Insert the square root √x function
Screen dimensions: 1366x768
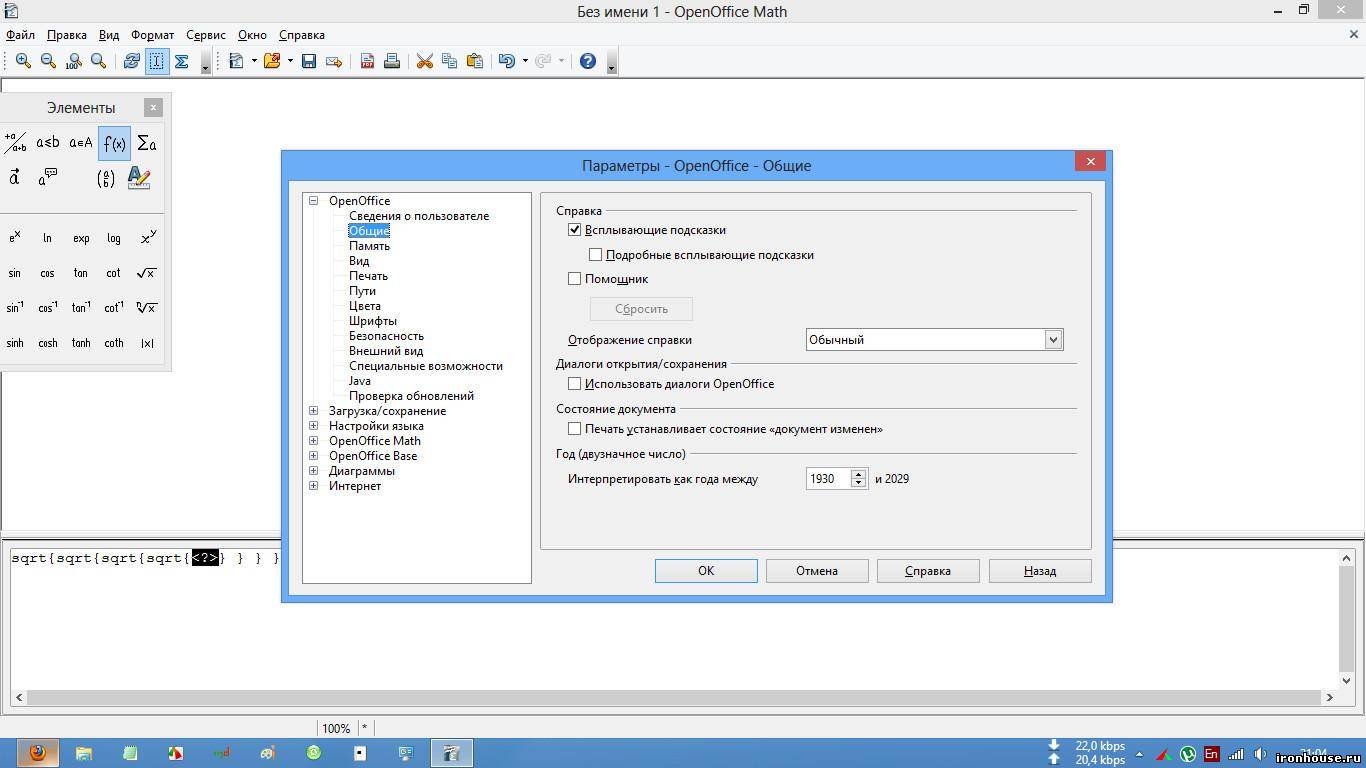pos(147,273)
